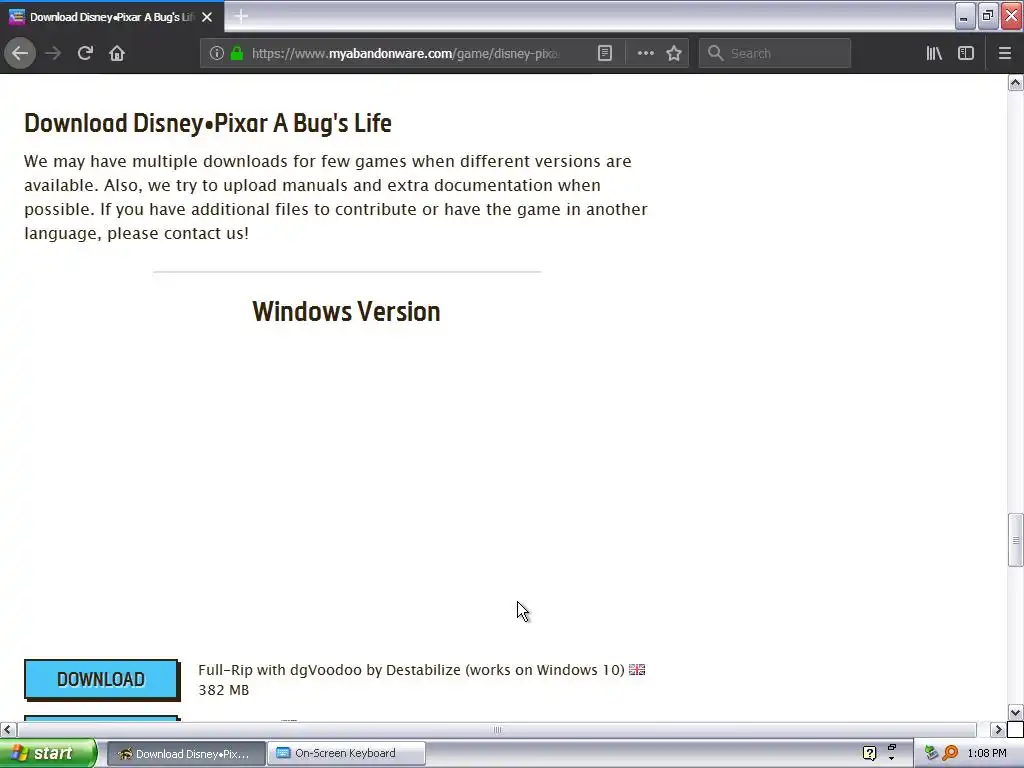Open the Library bookmarks and history icon

click(x=934, y=53)
